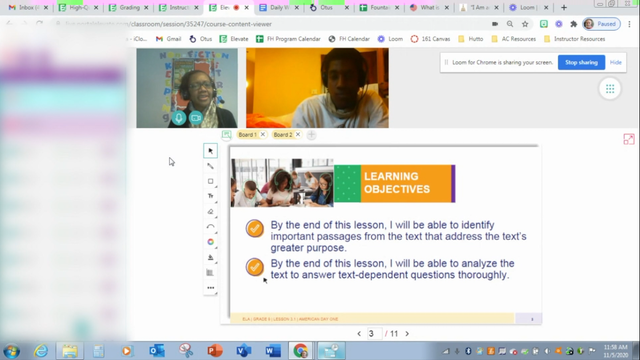Screen dimensions: 640x360
Task: Toggle teacher's microphone button
Action: tap(179, 118)
